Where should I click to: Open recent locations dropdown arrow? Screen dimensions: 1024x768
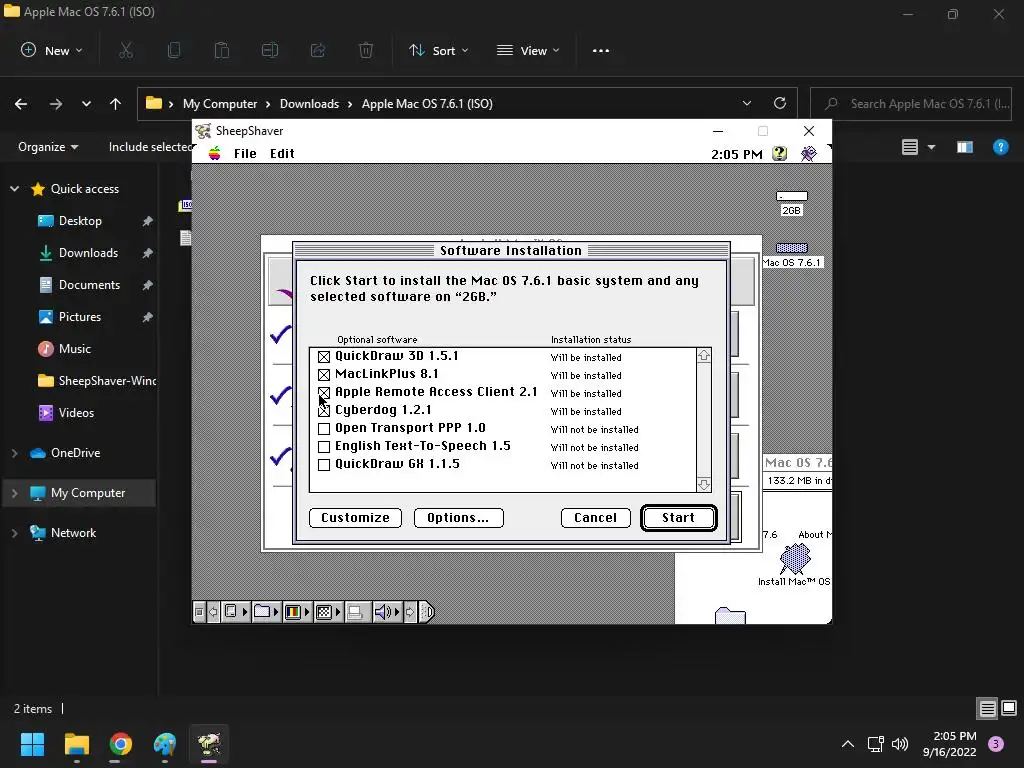[86, 103]
